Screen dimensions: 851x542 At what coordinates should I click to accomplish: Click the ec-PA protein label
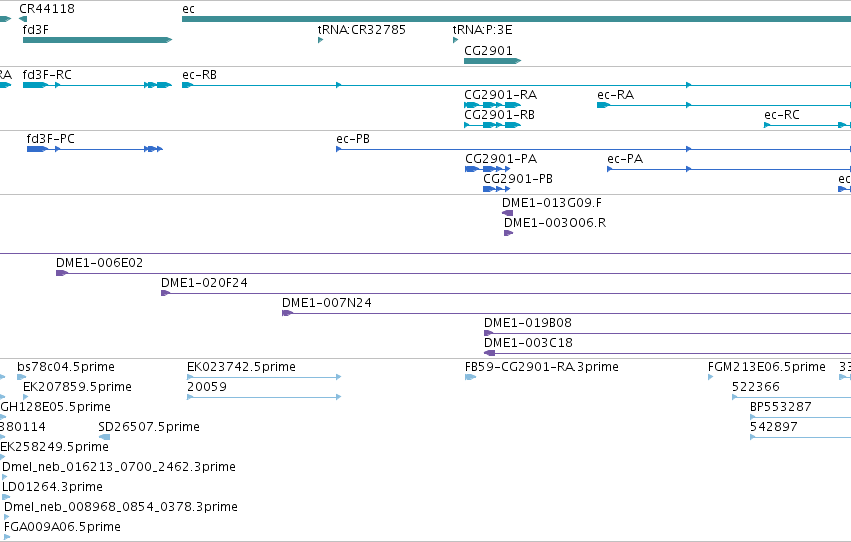point(625,159)
